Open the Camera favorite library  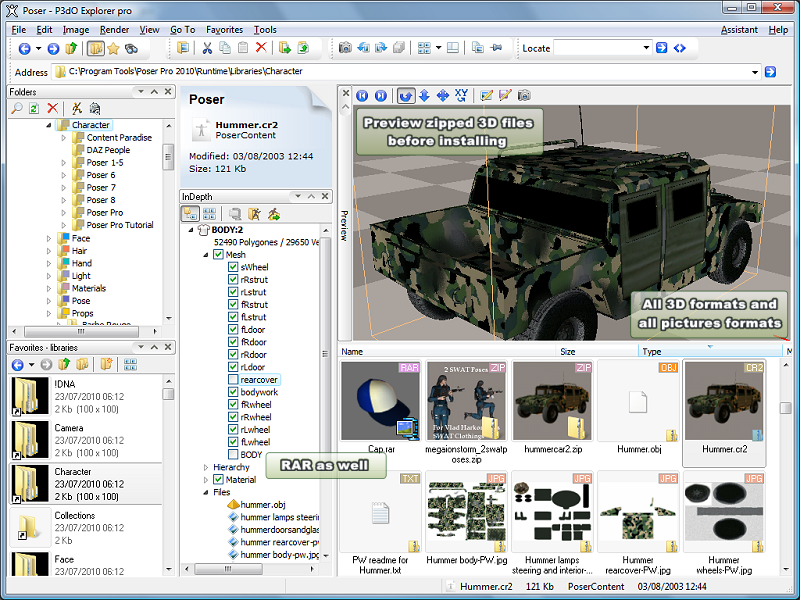86,440
